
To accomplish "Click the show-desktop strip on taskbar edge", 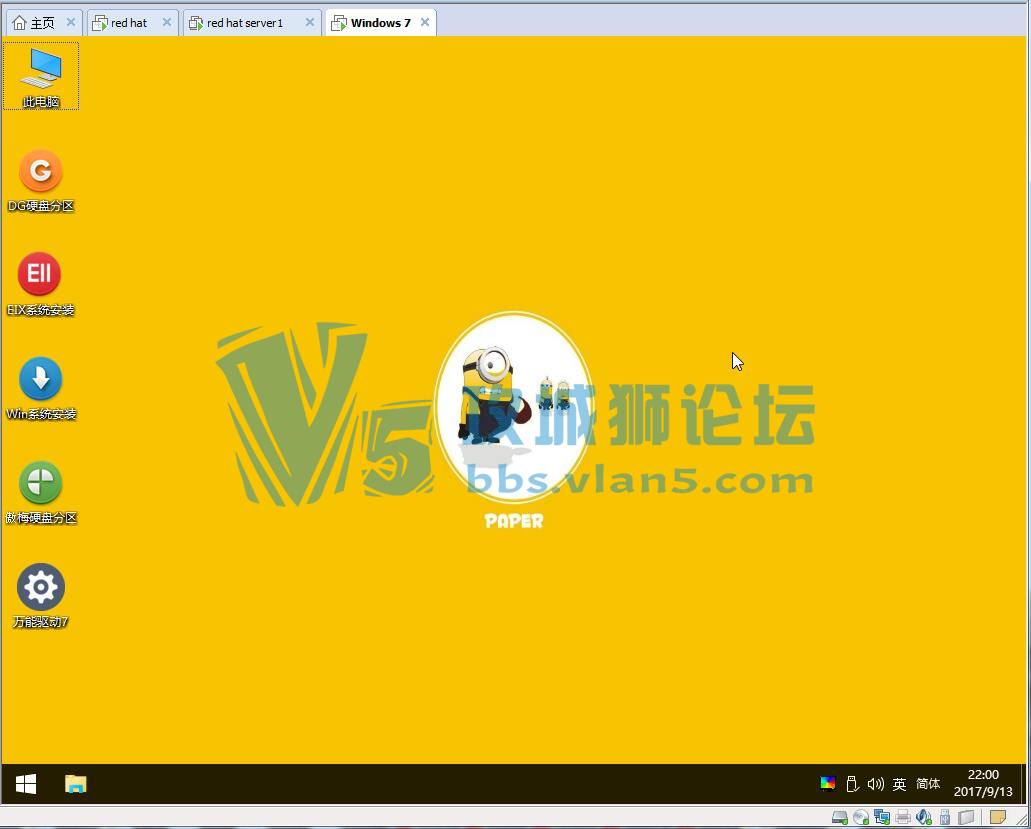I will point(1024,784).
